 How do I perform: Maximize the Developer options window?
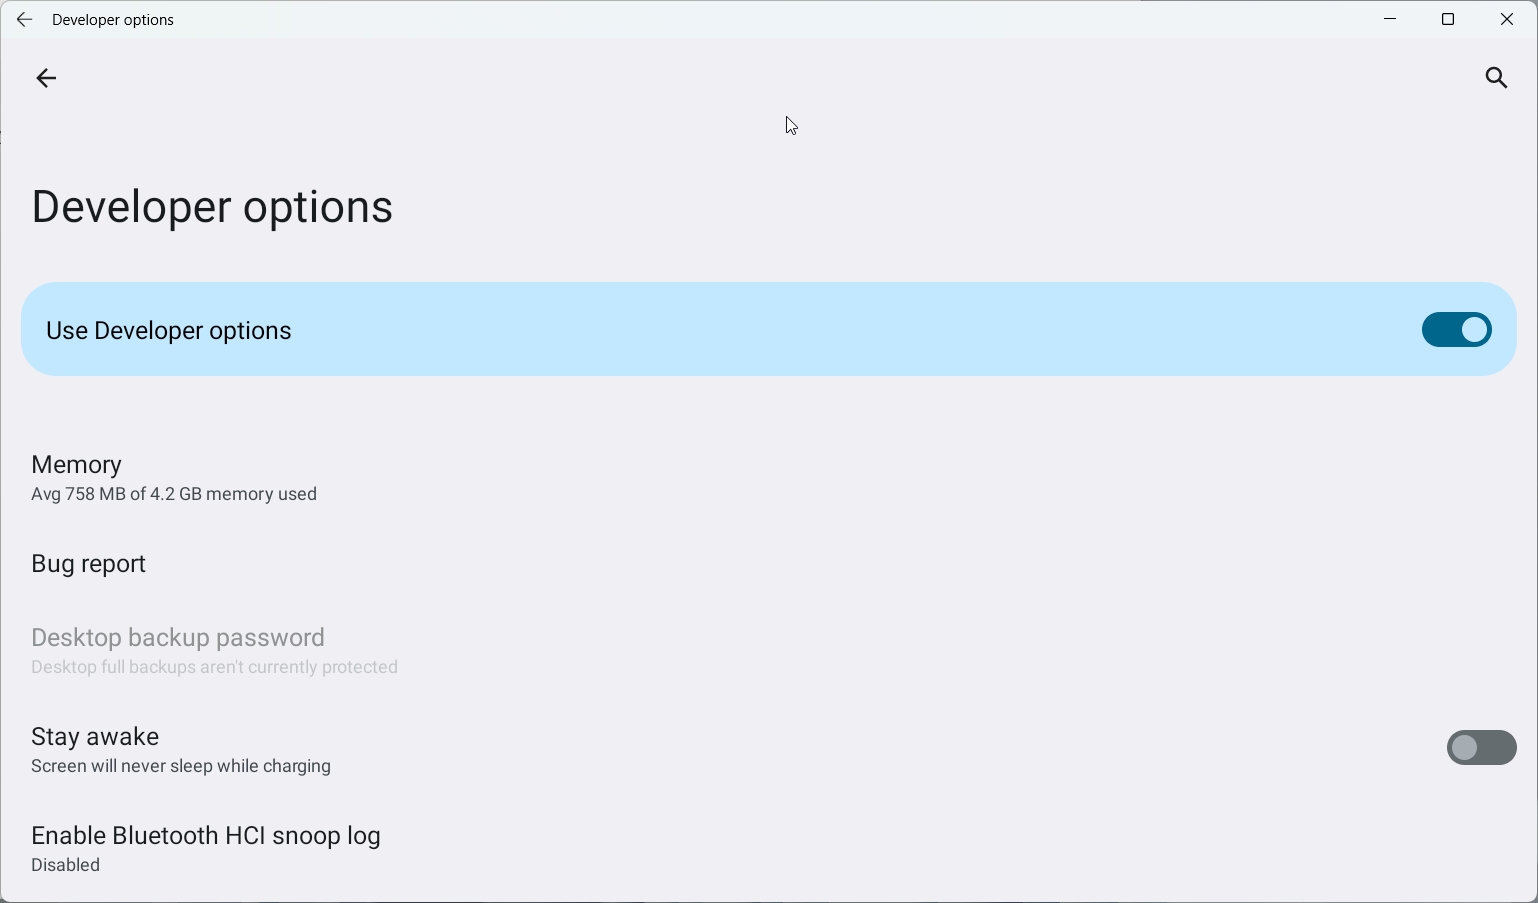[x=1447, y=18]
